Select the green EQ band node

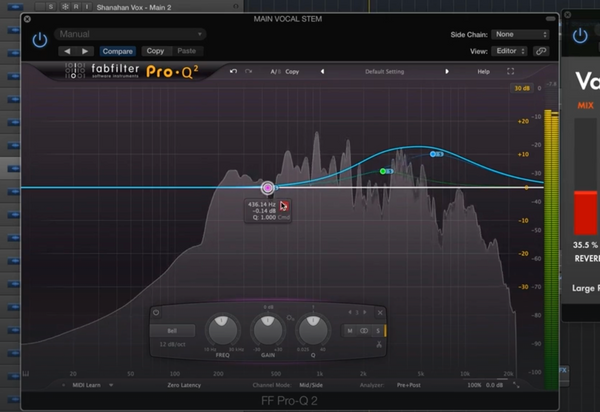(383, 171)
